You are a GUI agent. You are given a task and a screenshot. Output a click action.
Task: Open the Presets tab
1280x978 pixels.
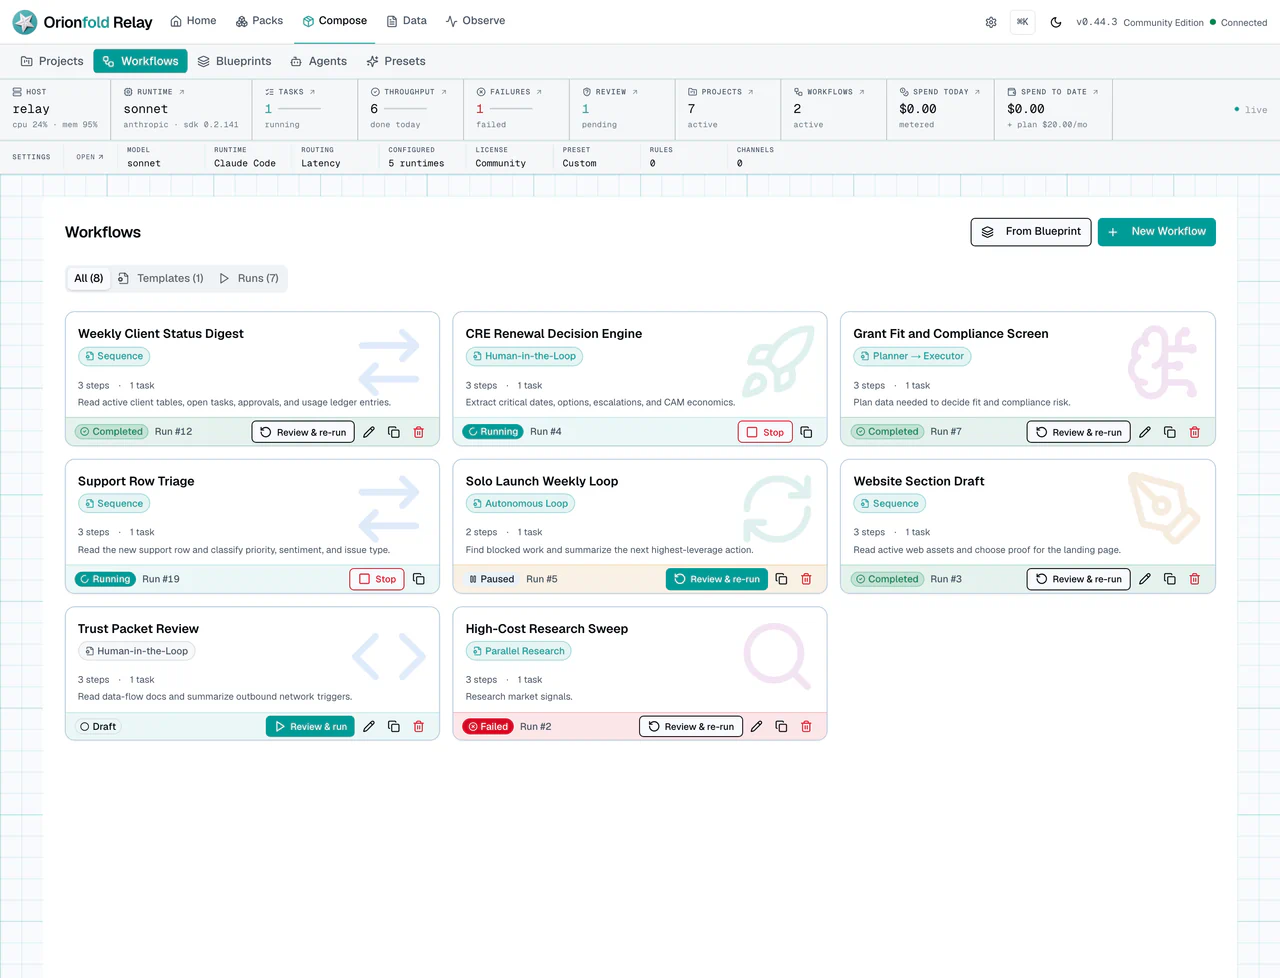point(396,61)
